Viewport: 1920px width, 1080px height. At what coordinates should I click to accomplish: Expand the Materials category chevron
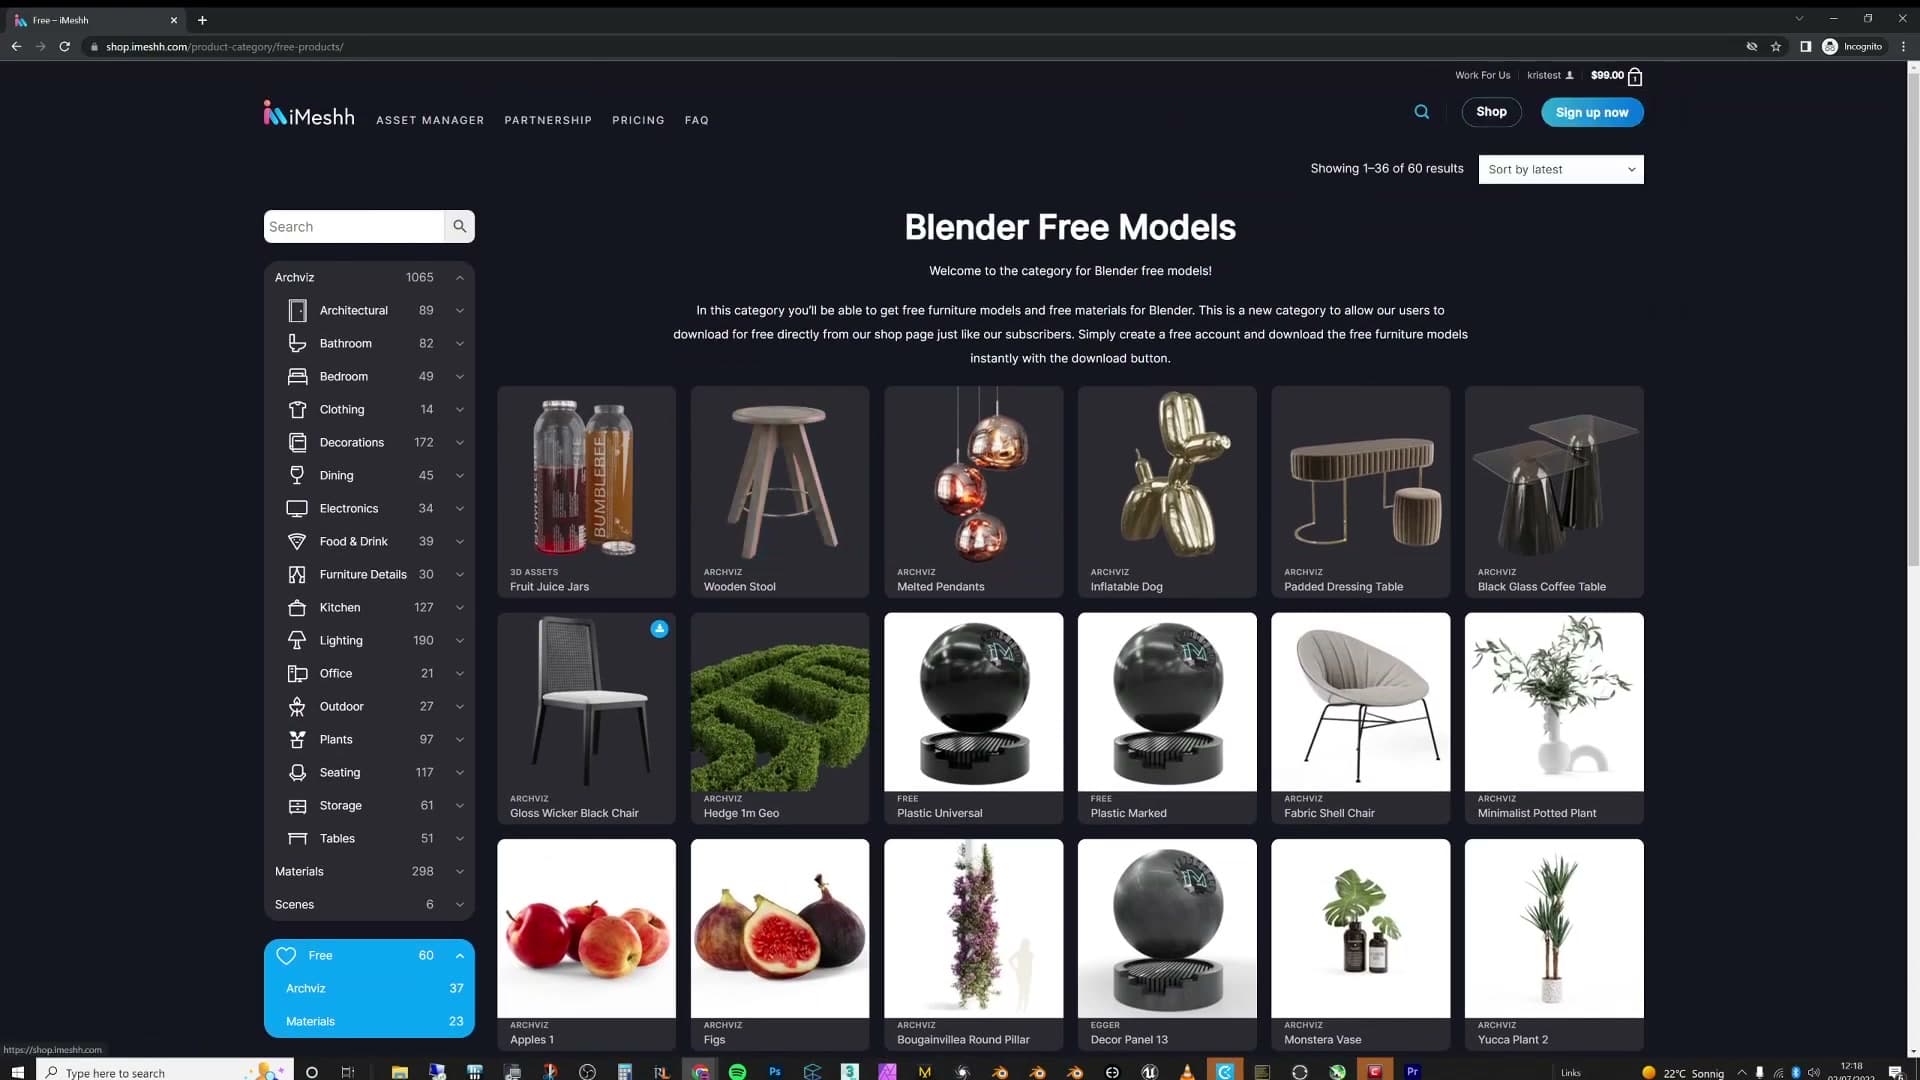pos(459,871)
